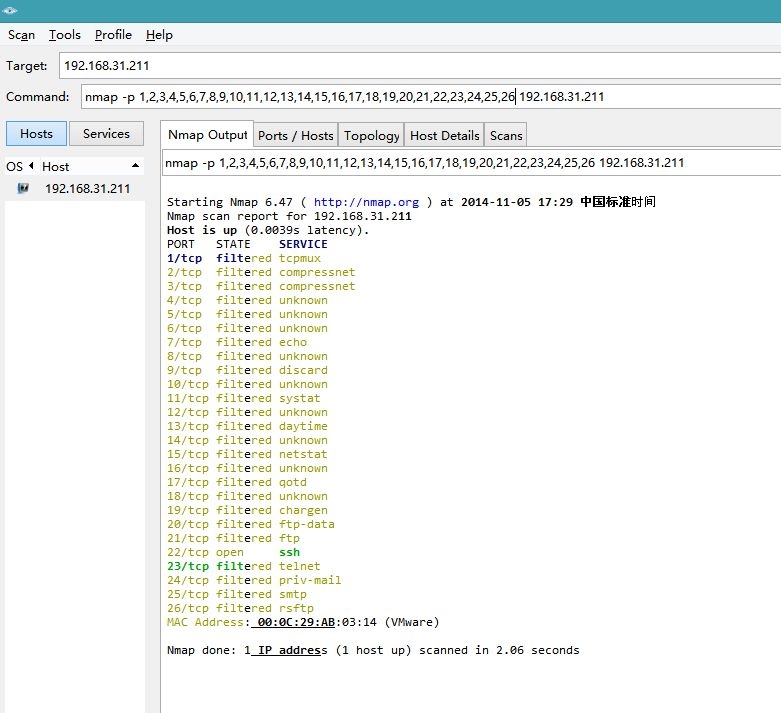Click the 'Host is up' line
Viewport: 781px width, 713px height.
[x=268, y=230]
